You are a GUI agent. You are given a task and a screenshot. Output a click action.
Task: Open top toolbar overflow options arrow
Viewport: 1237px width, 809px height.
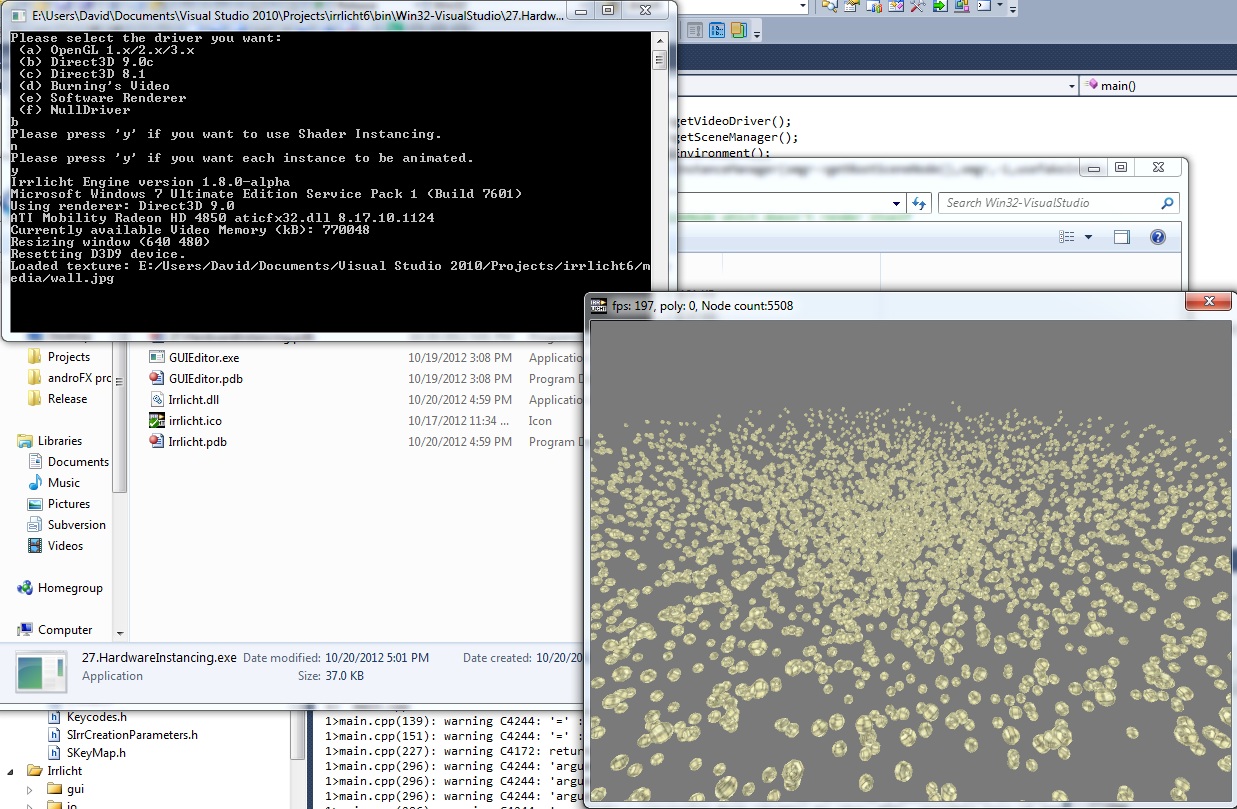[x=1013, y=9]
